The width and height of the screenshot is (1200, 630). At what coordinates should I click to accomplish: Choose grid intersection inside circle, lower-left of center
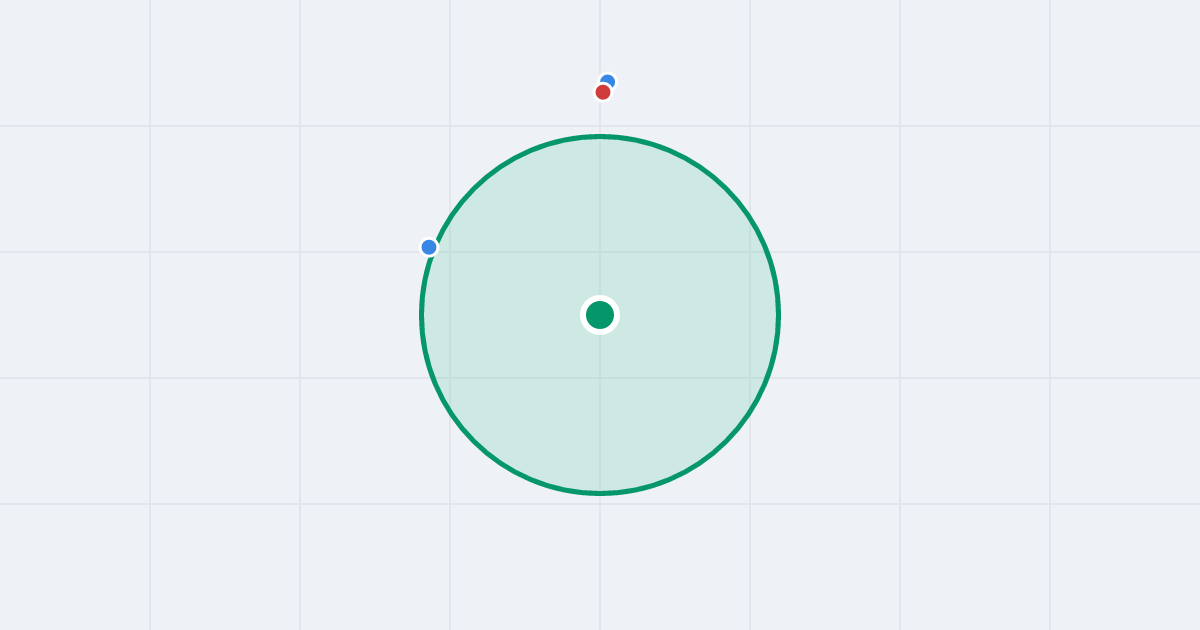tap(450, 378)
